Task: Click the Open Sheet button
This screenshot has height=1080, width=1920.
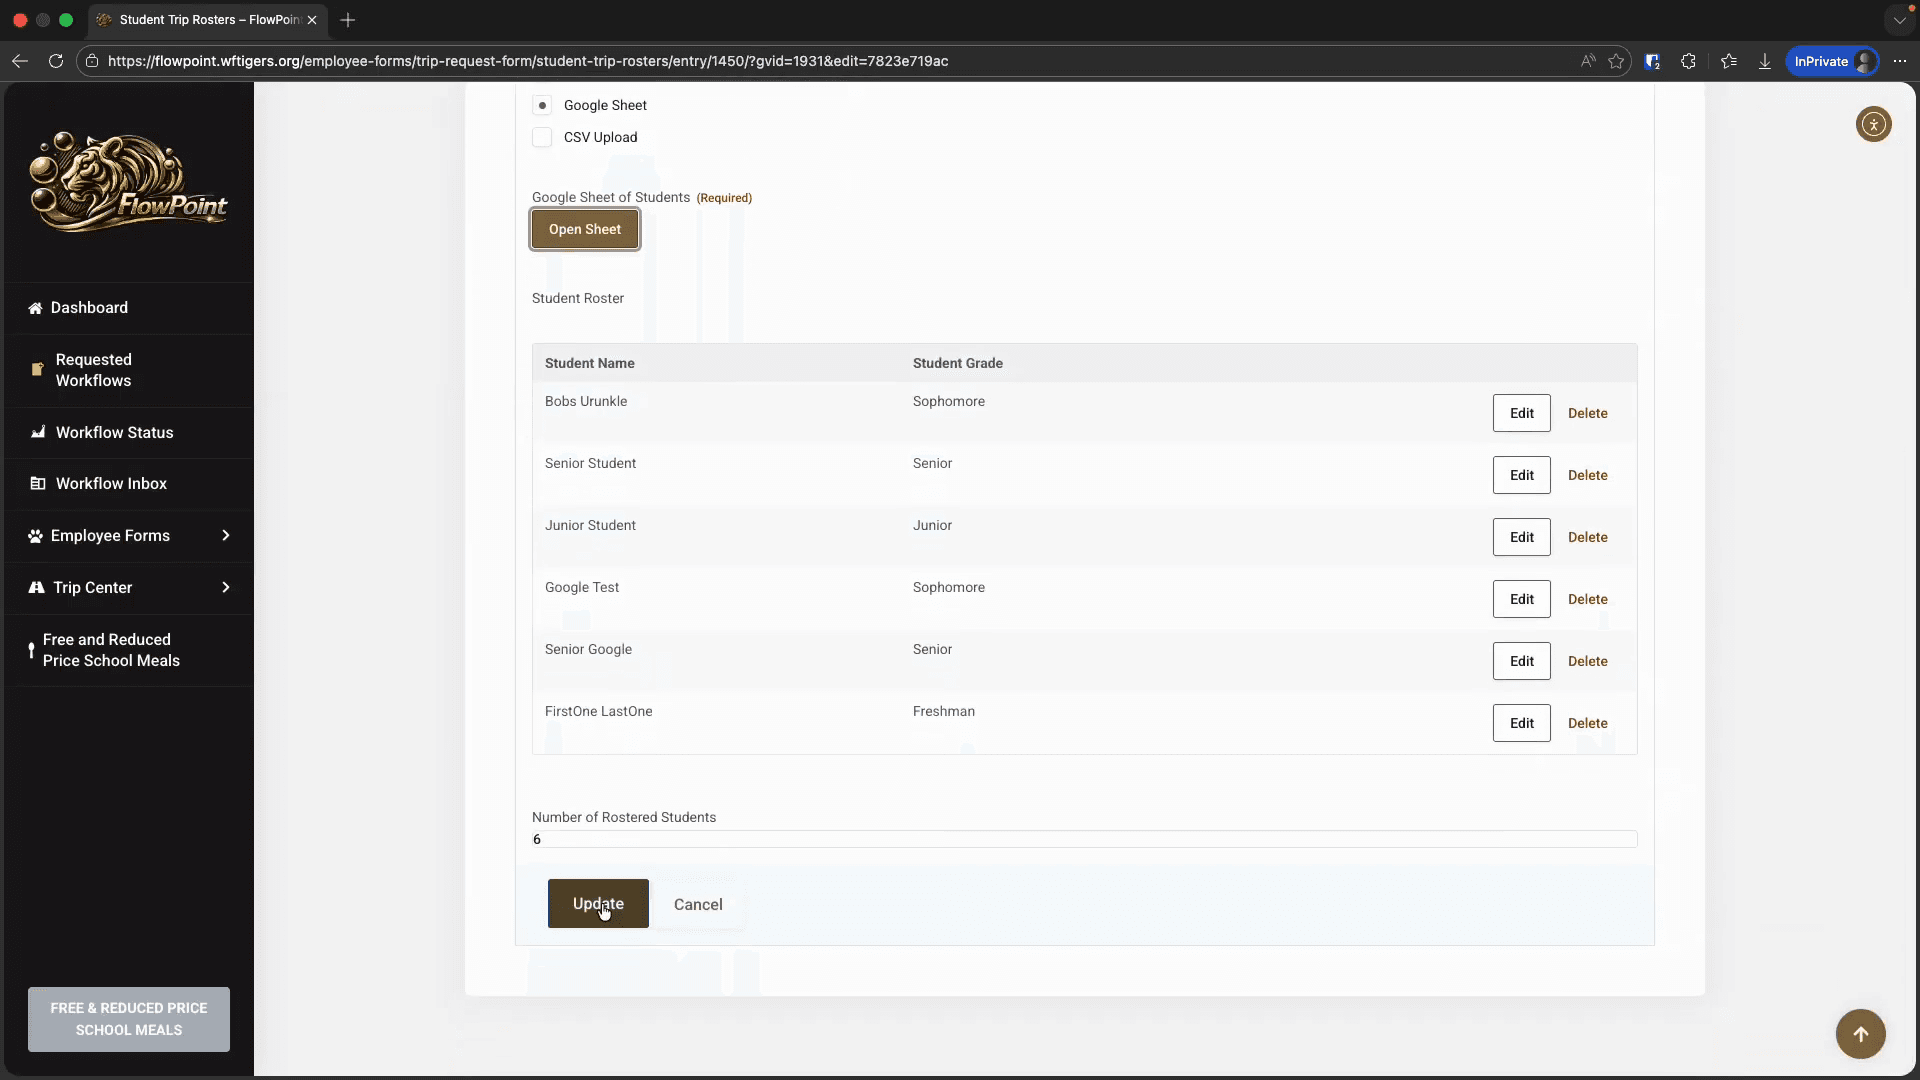Action: pyautogui.click(x=585, y=229)
